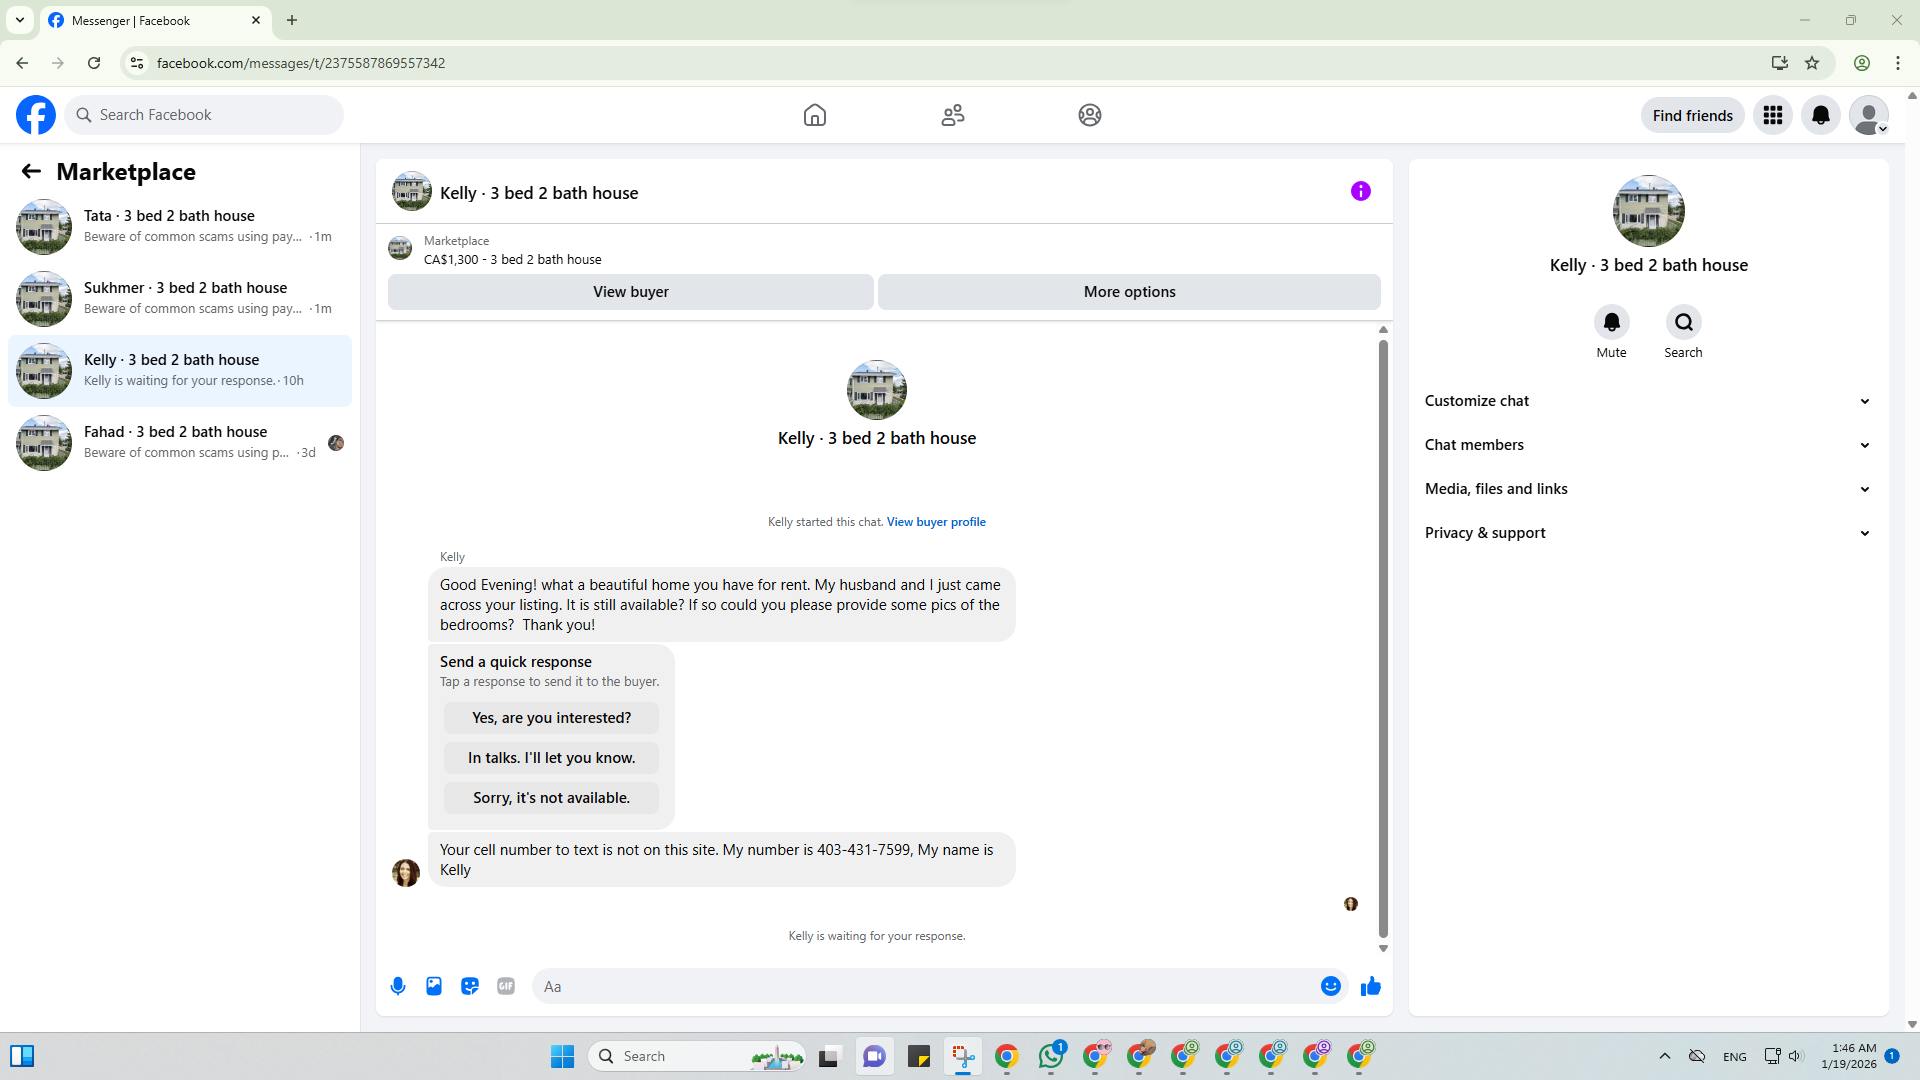Screen dimensions: 1920x1080
Task: Click the chat messages vertical scrollbar
Action: point(1383,639)
